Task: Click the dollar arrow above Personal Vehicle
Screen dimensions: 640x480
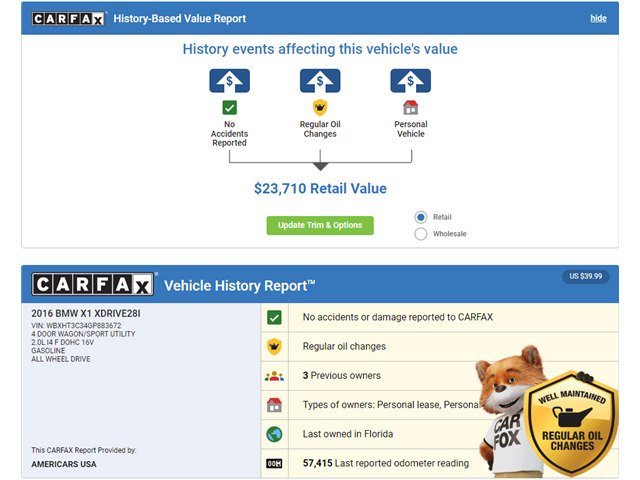Action: (410, 81)
